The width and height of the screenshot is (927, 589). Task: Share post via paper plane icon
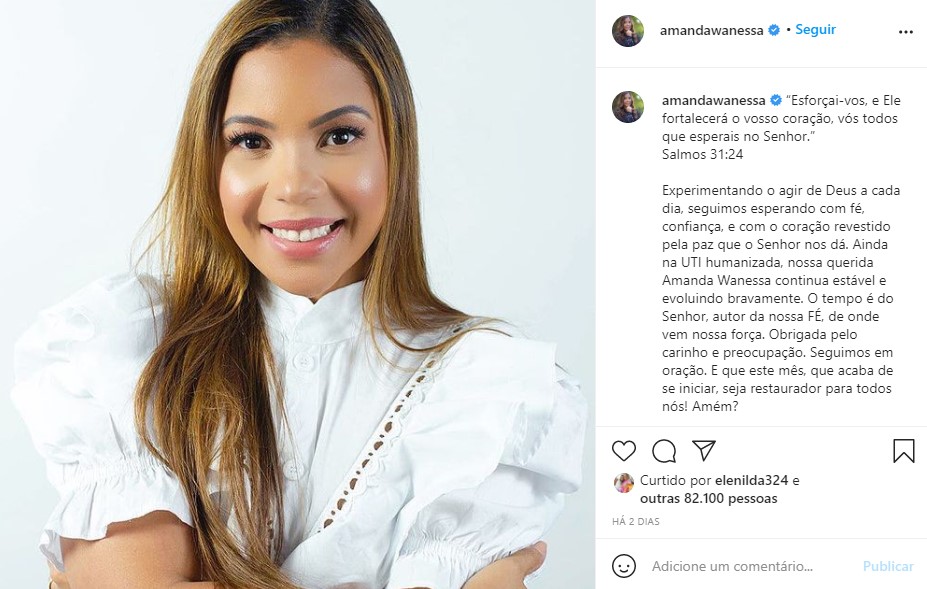click(x=704, y=450)
